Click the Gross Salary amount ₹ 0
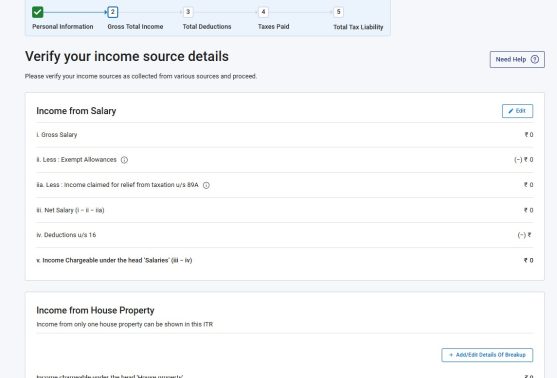The image size is (557, 378). [529, 135]
